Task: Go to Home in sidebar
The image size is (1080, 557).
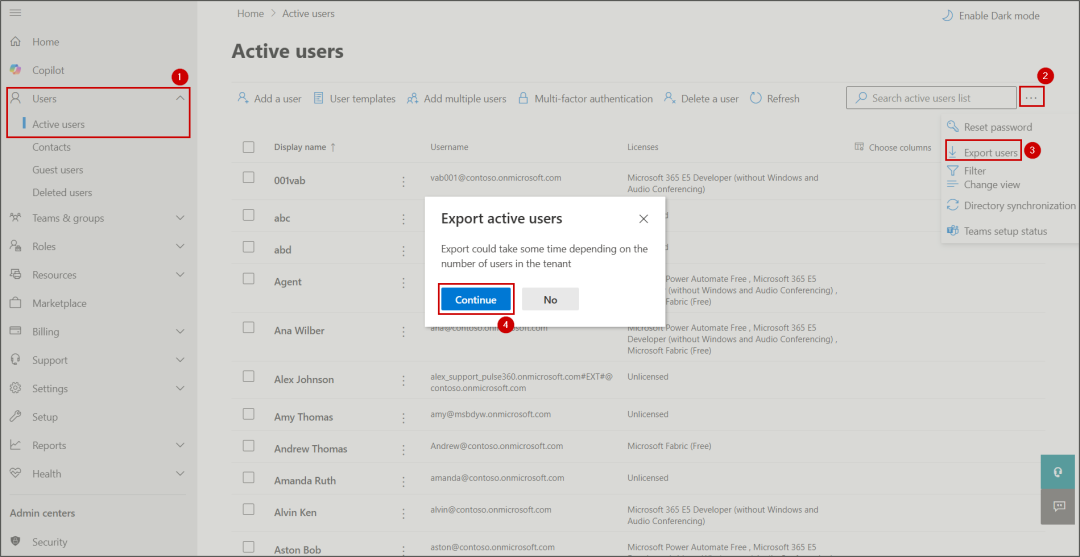Action: click(x=45, y=42)
